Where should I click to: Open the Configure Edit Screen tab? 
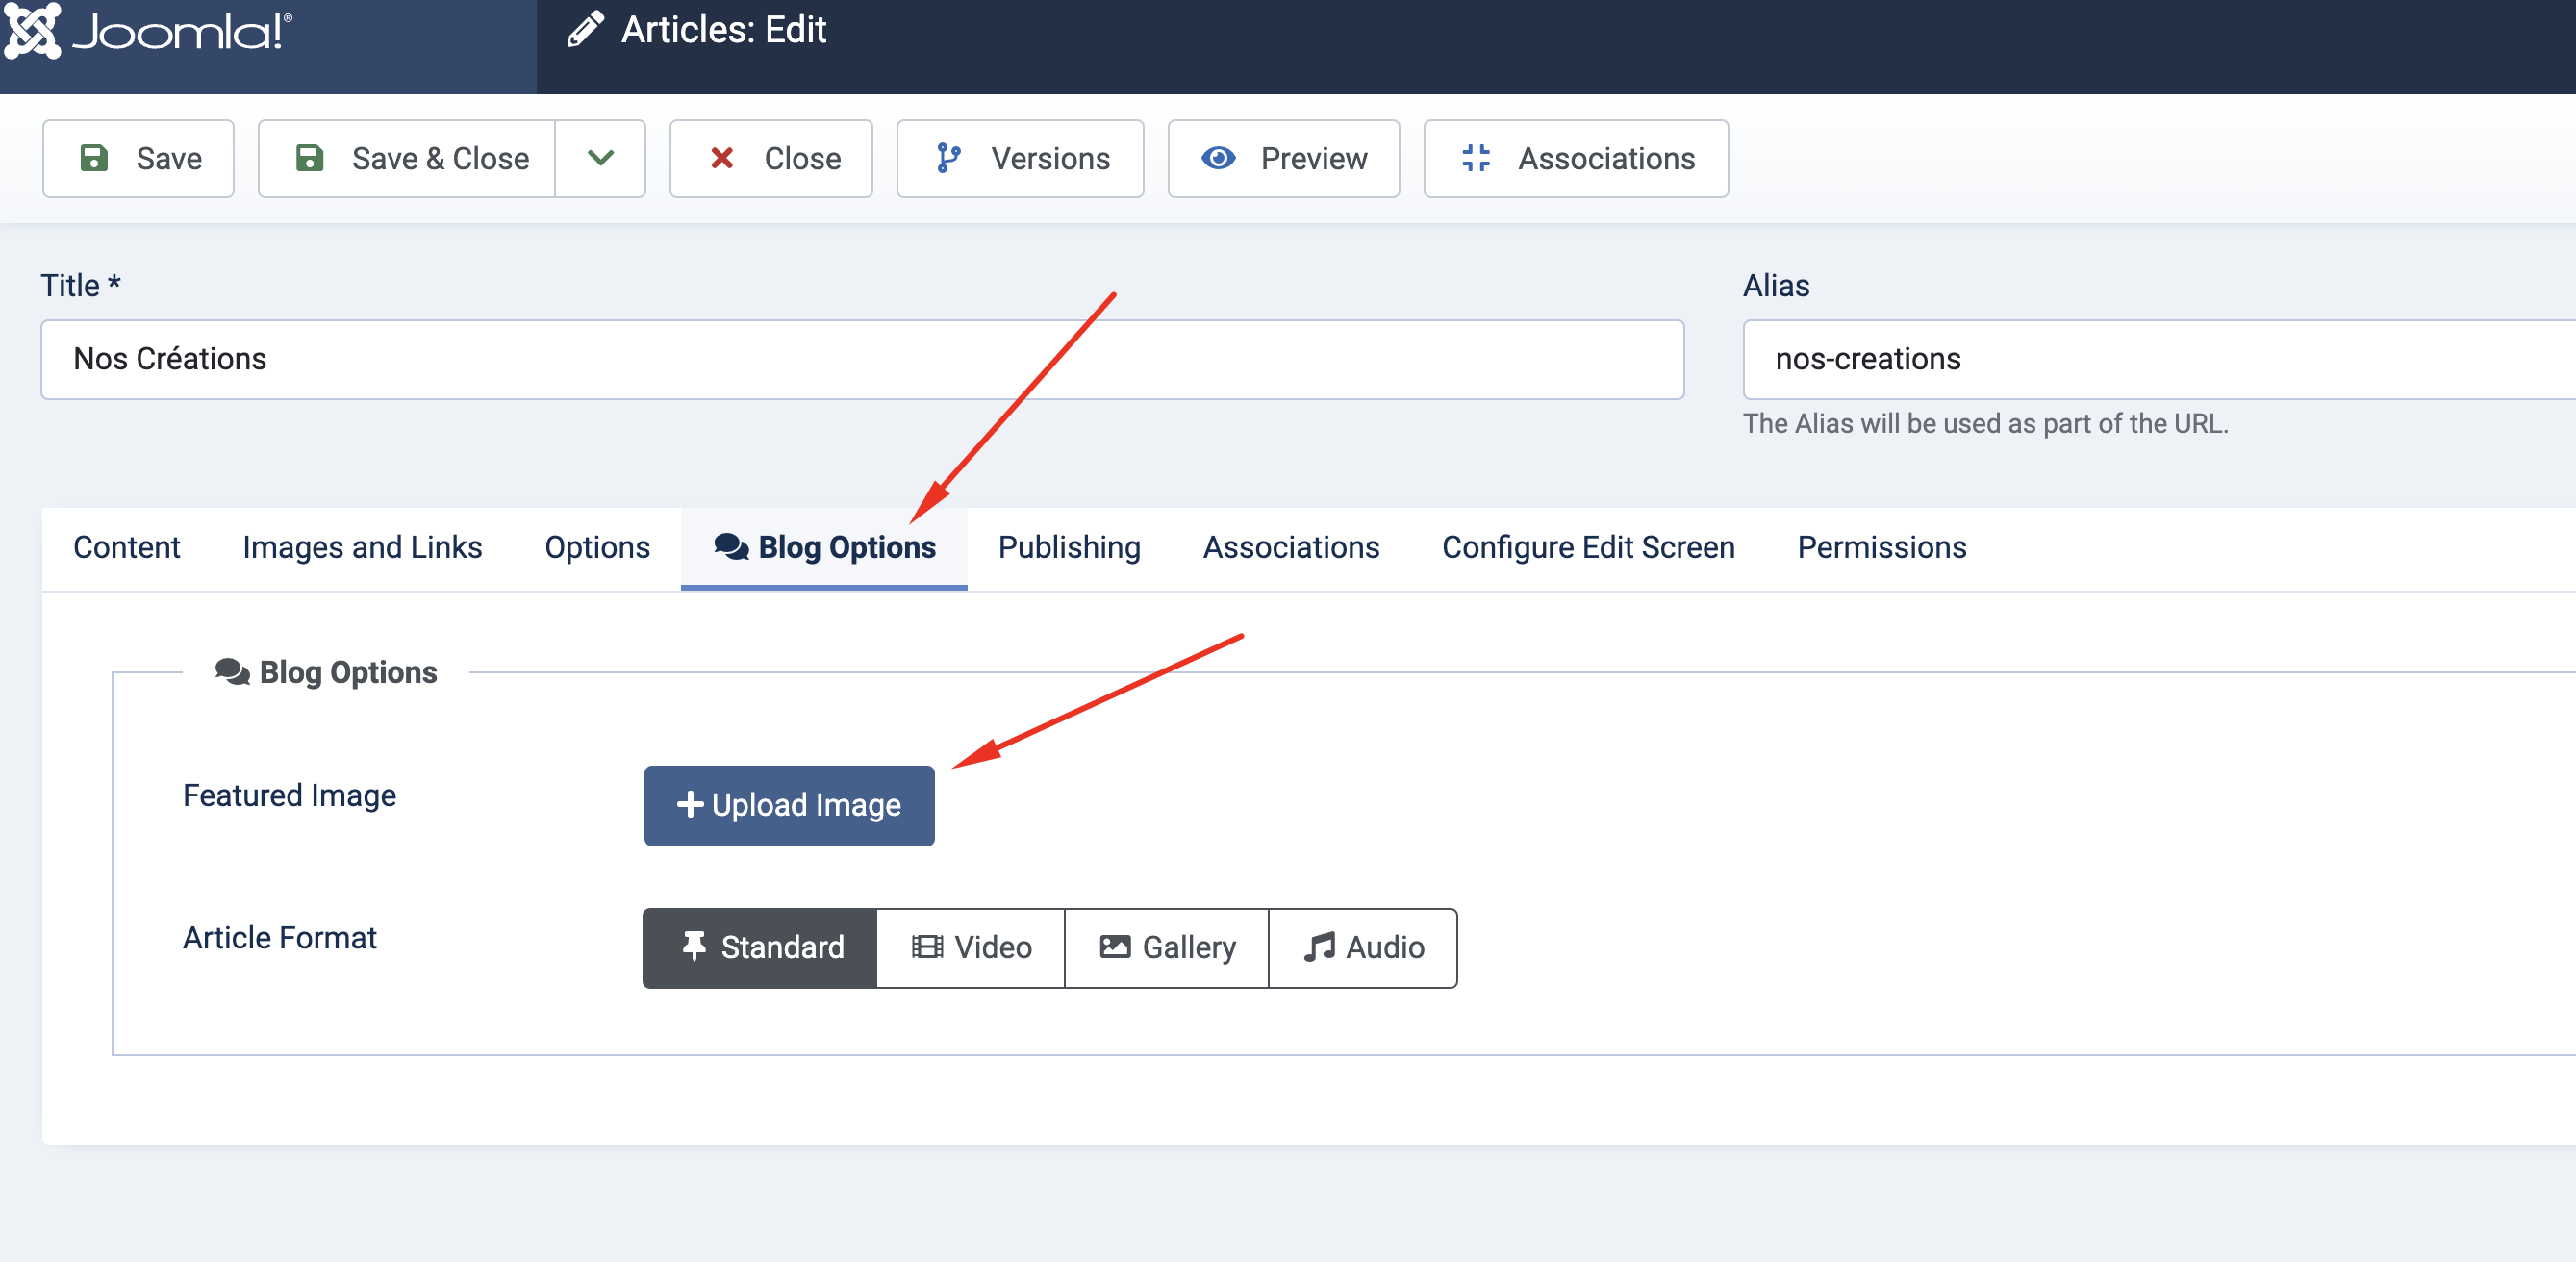point(1587,547)
